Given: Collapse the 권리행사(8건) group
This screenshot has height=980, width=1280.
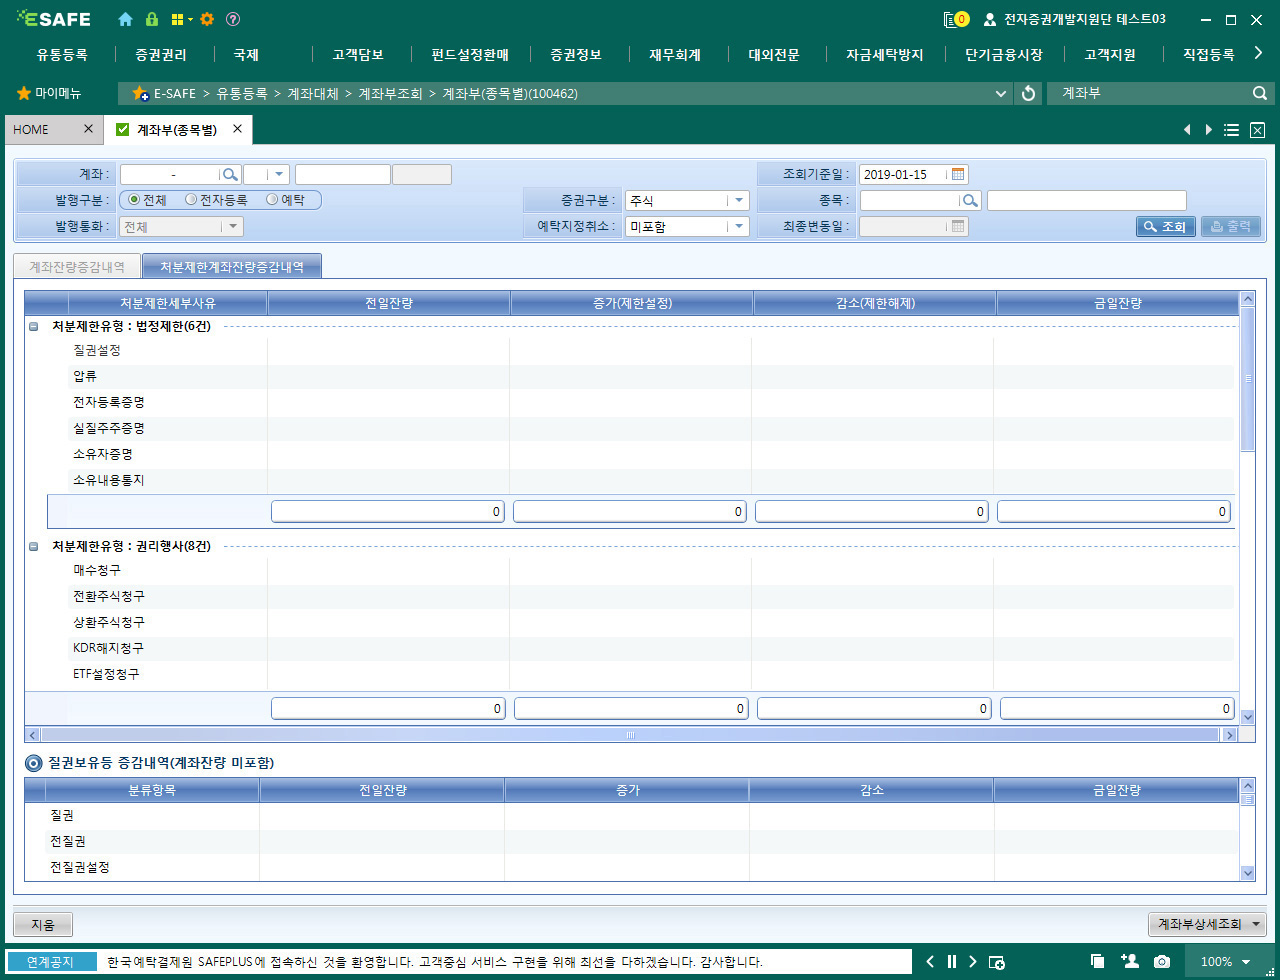Looking at the screenshot, I should pos(34,546).
